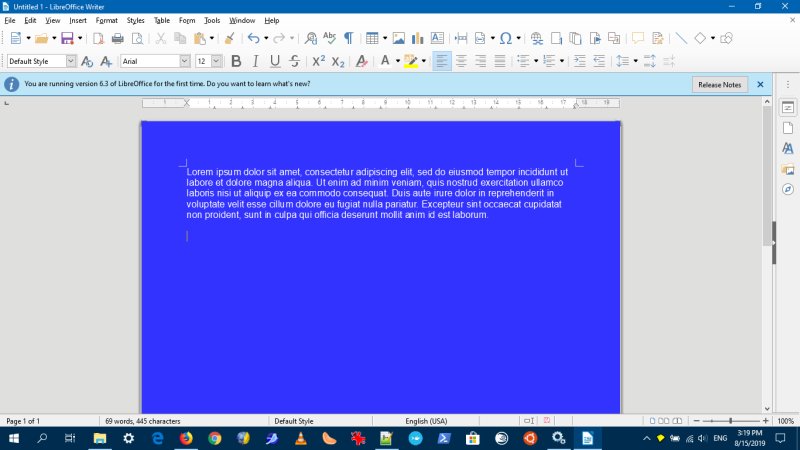800x450 pixels.
Task: Insert an image from toolbar
Action: [x=398, y=38]
